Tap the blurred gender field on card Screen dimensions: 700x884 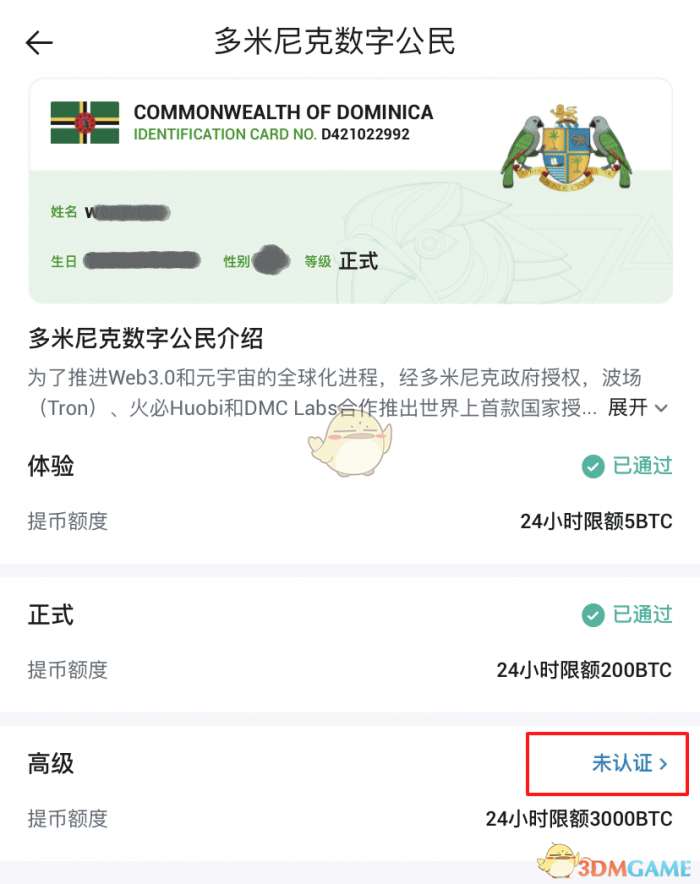point(271,260)
